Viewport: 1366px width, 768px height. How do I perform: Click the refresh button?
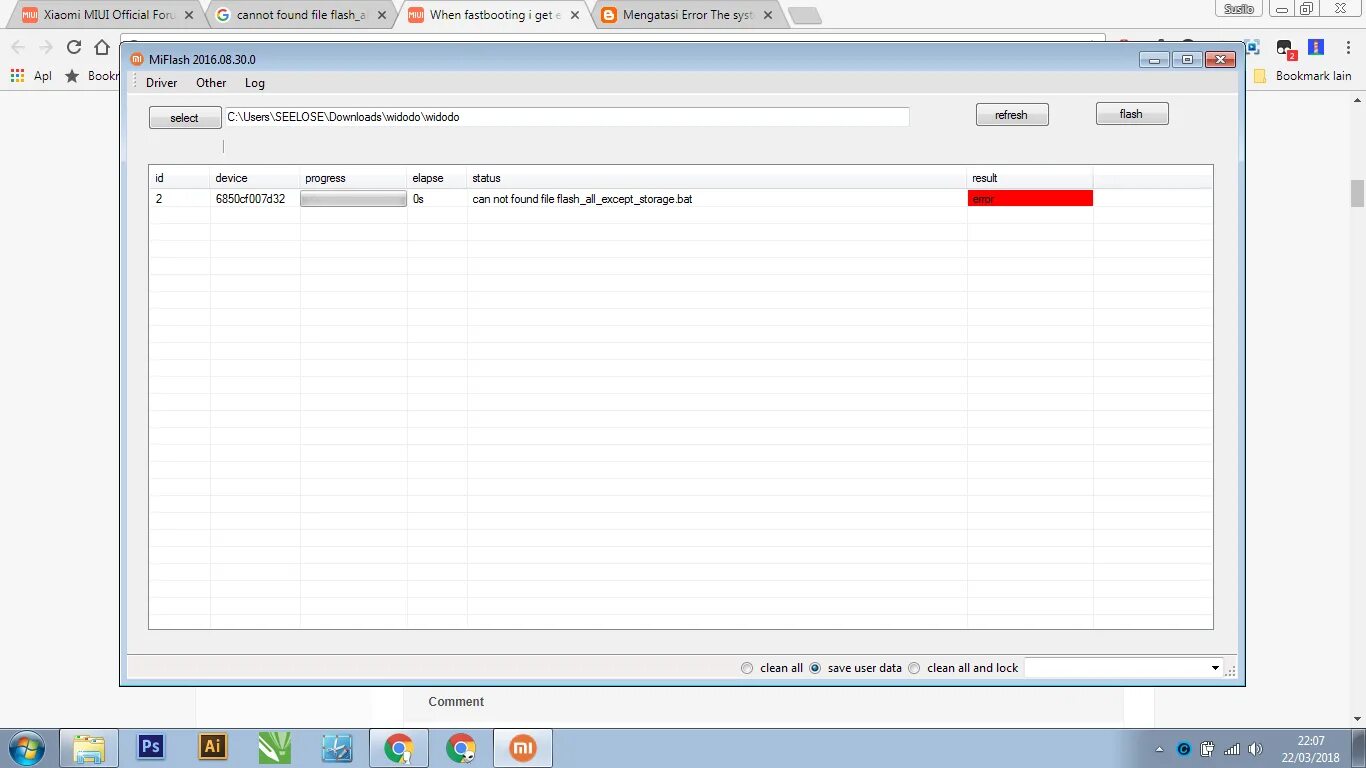[x=1012, y=115]
